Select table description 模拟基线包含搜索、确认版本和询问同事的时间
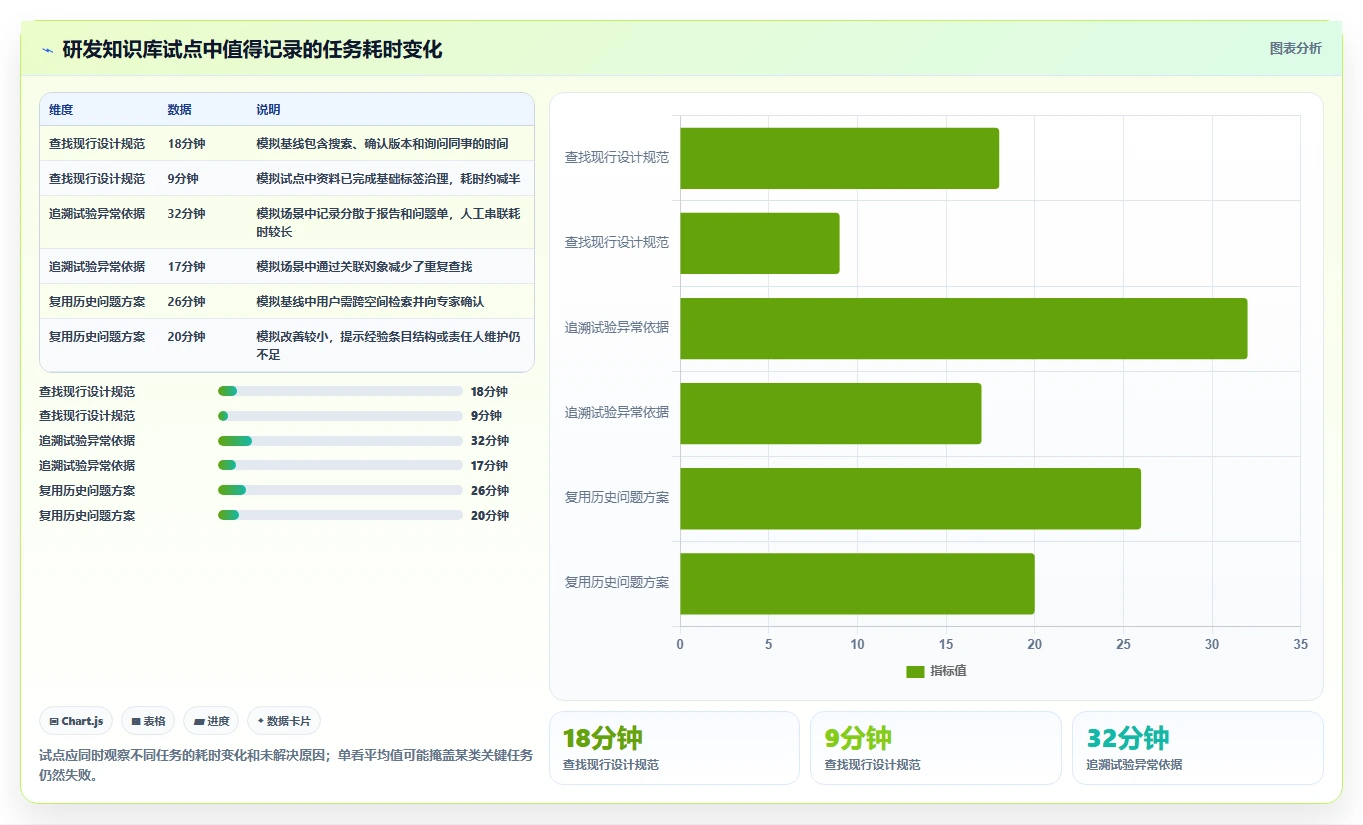Screen dimensions: 1363x825 click(382, 144)
